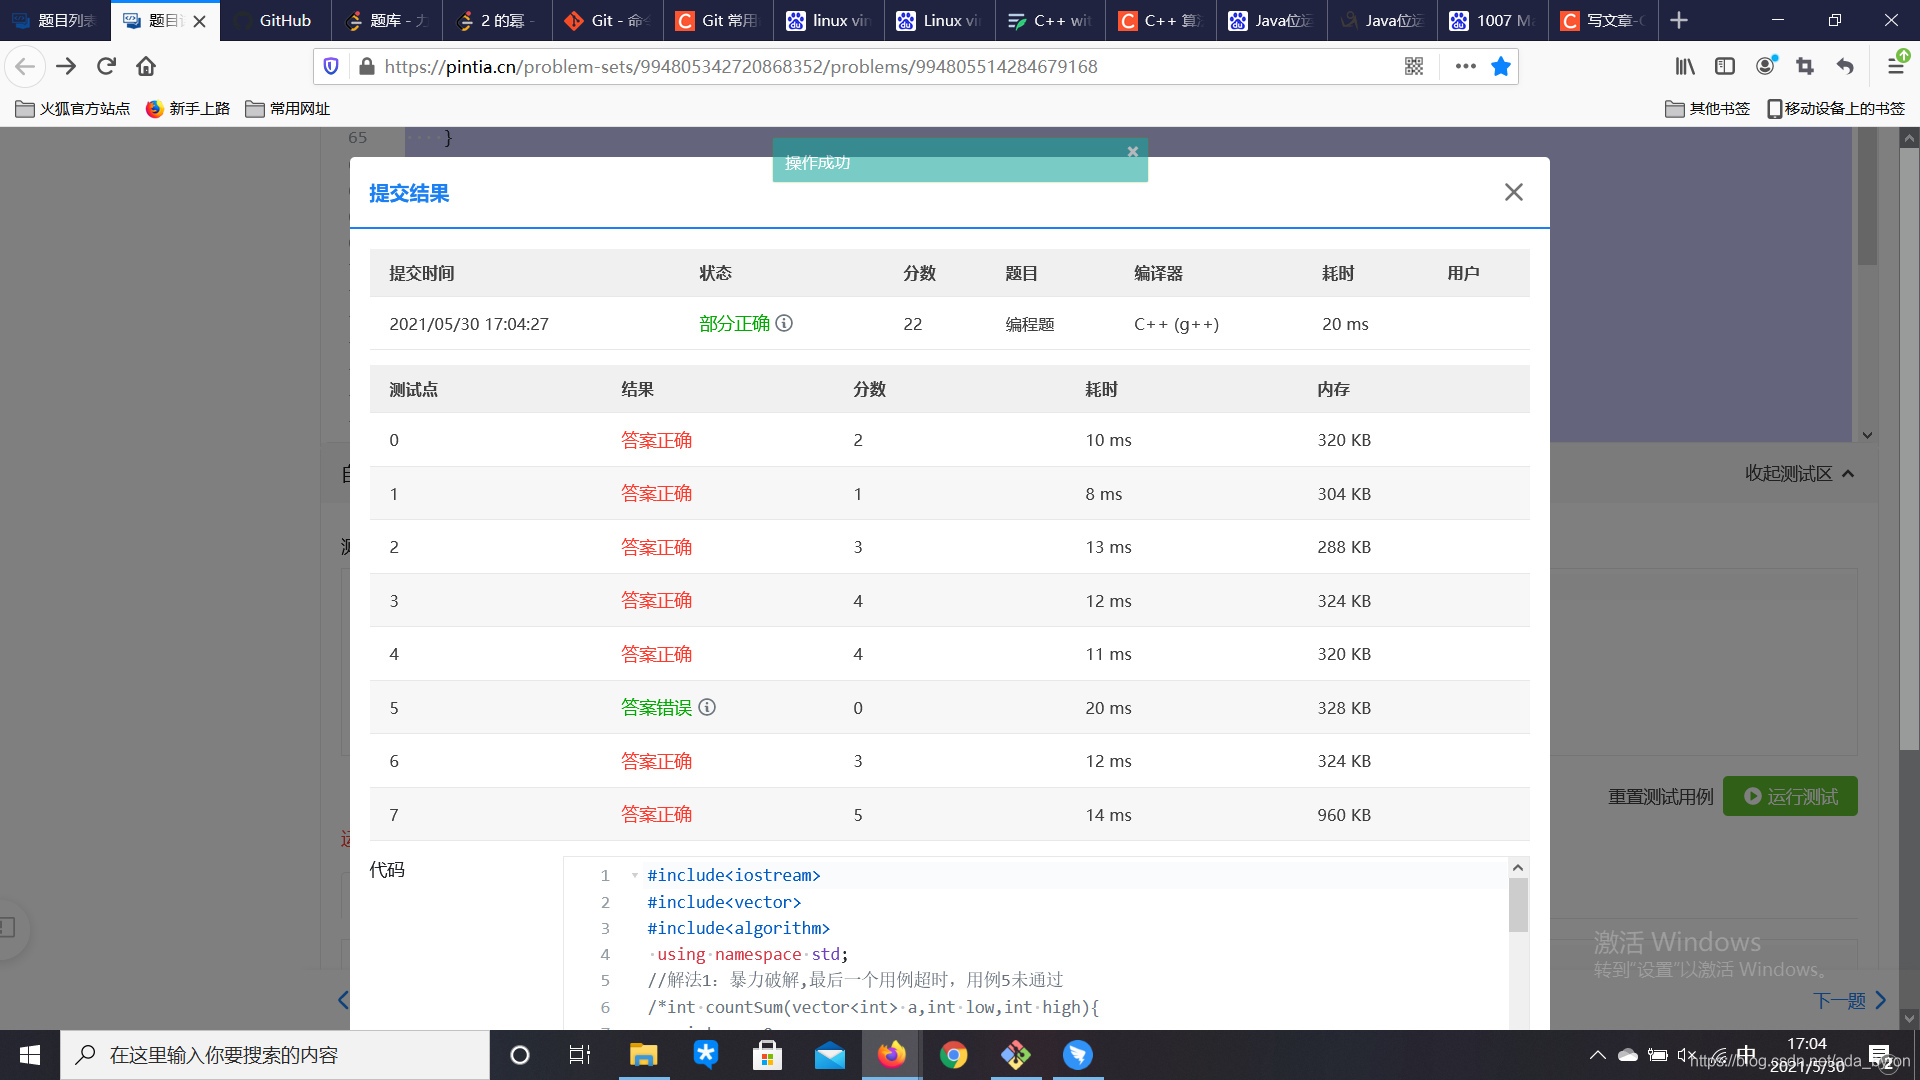Fold code at line 1 arrow
This screenshot has width=1920, height=1080.
(x=634, y=875)
